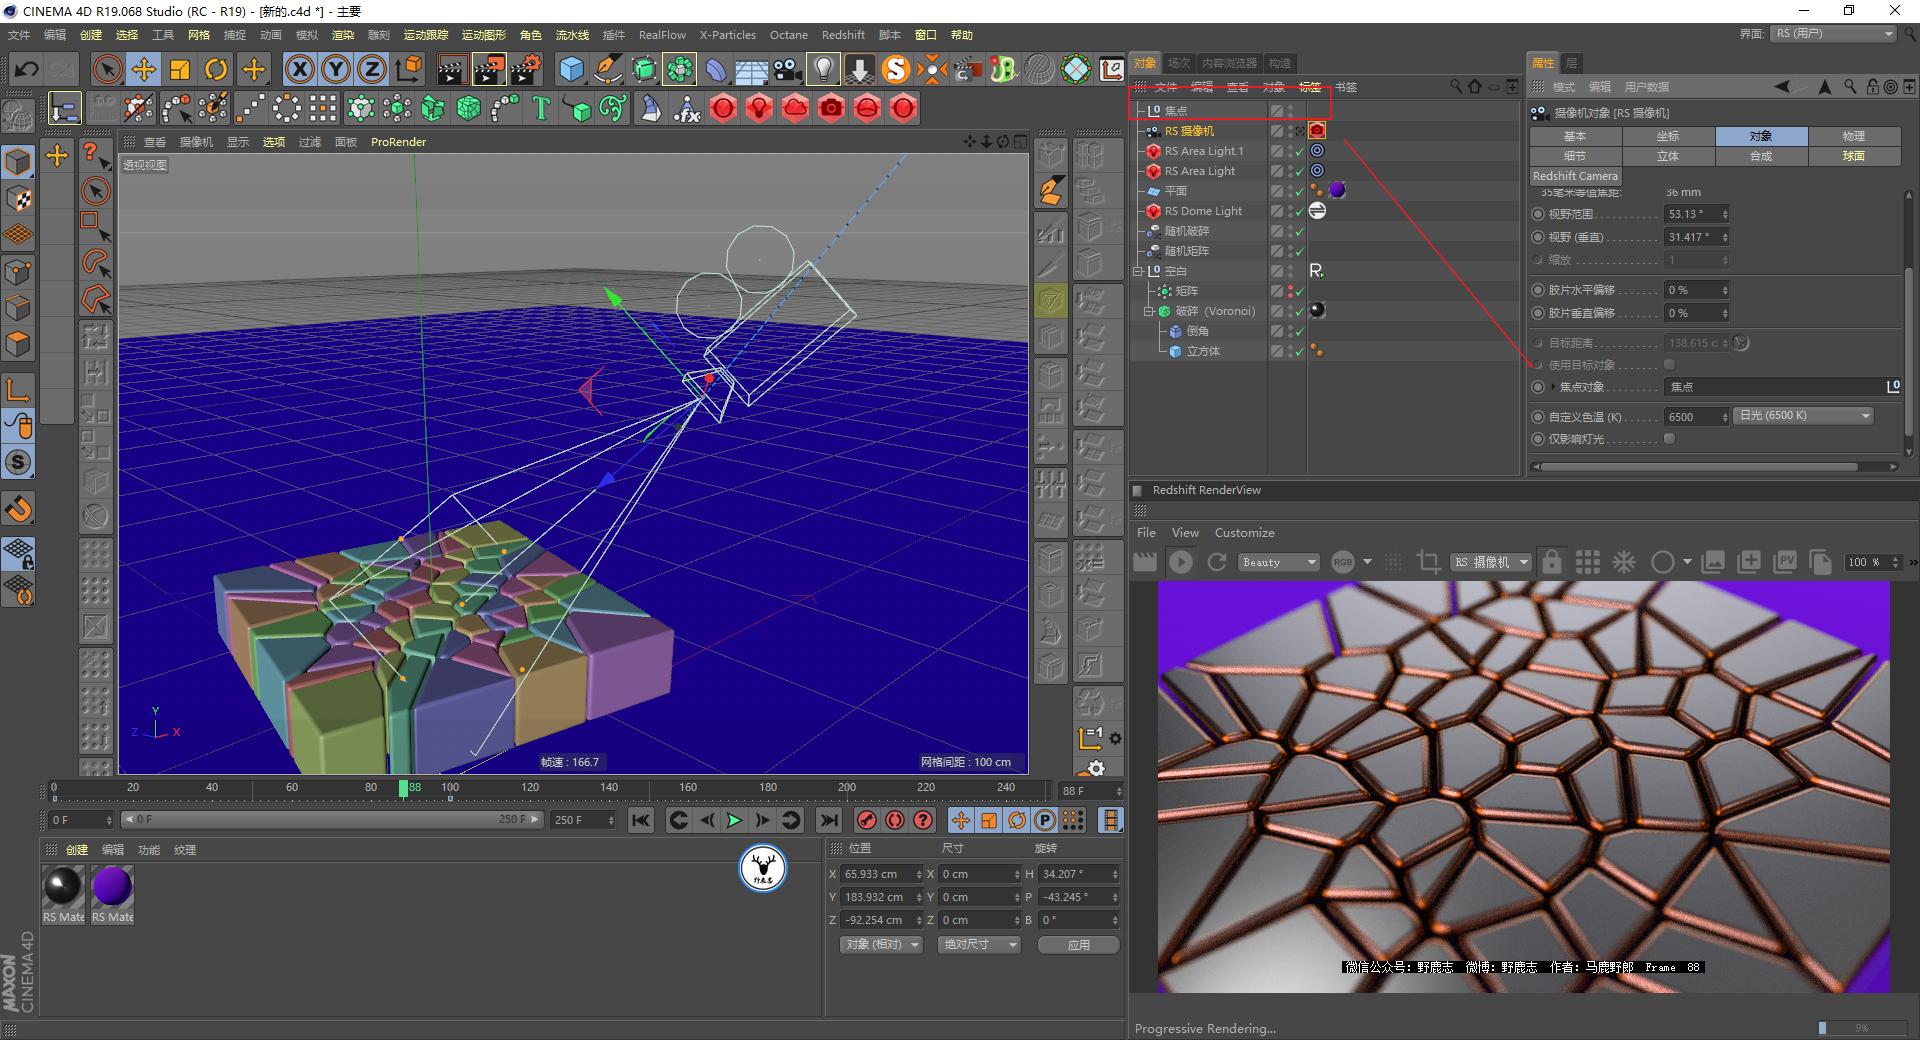
Task: Select the Cube primitive icon in the toolbar
Action: coord(573,70)
